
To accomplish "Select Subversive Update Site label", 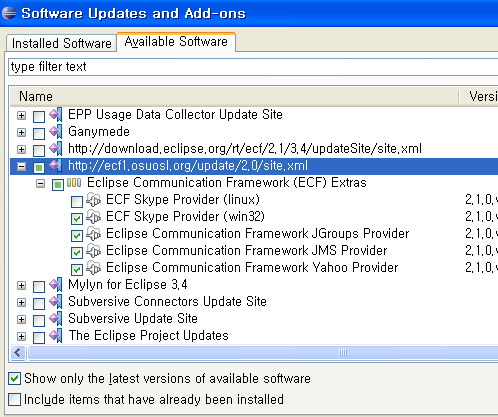I will point(133,319).
